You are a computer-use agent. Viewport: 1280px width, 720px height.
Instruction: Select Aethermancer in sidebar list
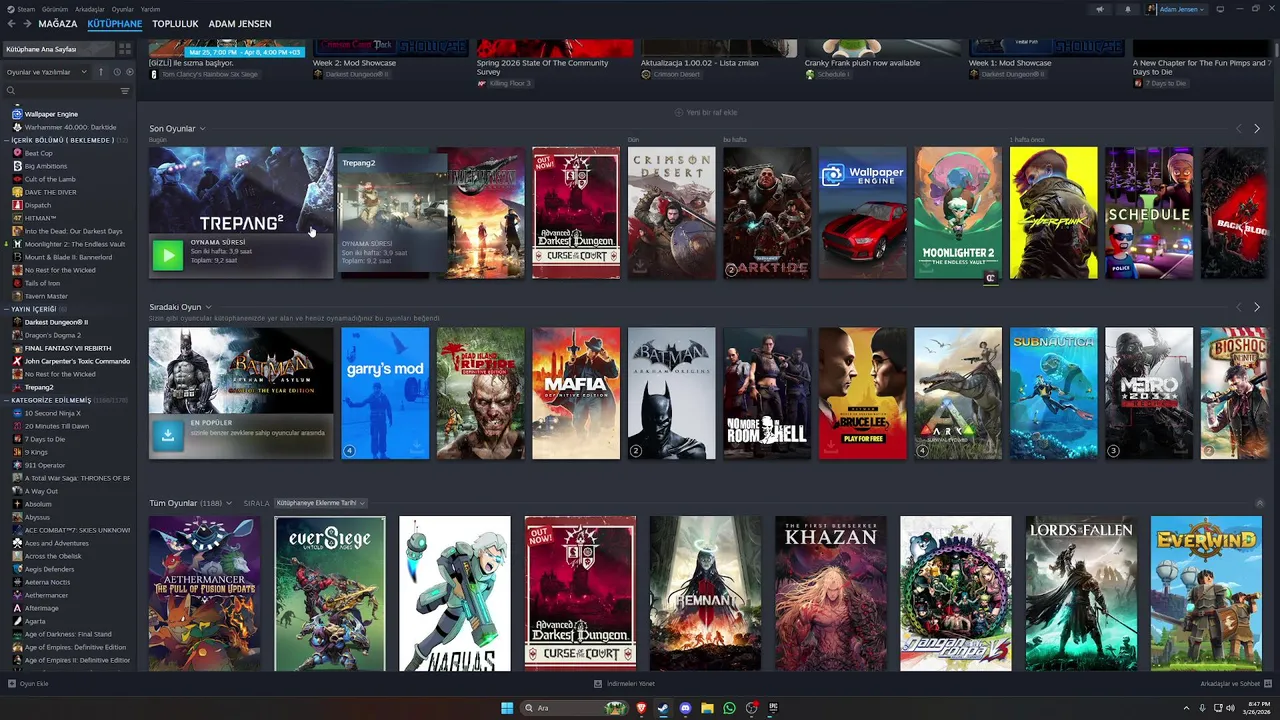coord(46,595)
